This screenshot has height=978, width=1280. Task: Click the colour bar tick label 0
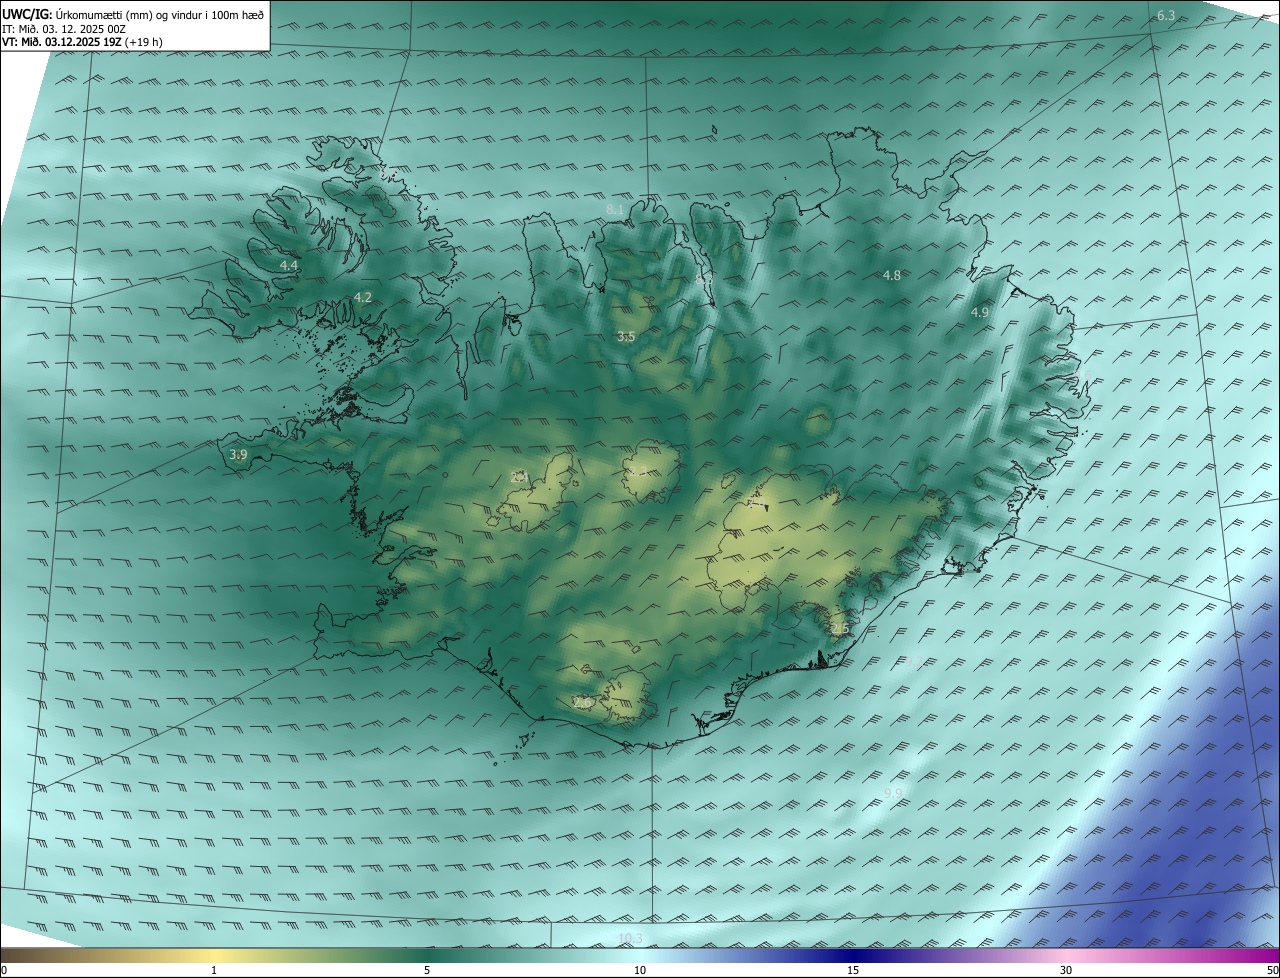[x=3, y=971]
